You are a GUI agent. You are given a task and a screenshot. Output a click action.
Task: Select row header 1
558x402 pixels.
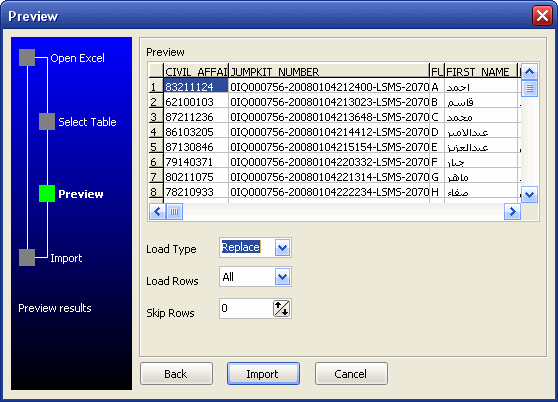click(156, 86)
